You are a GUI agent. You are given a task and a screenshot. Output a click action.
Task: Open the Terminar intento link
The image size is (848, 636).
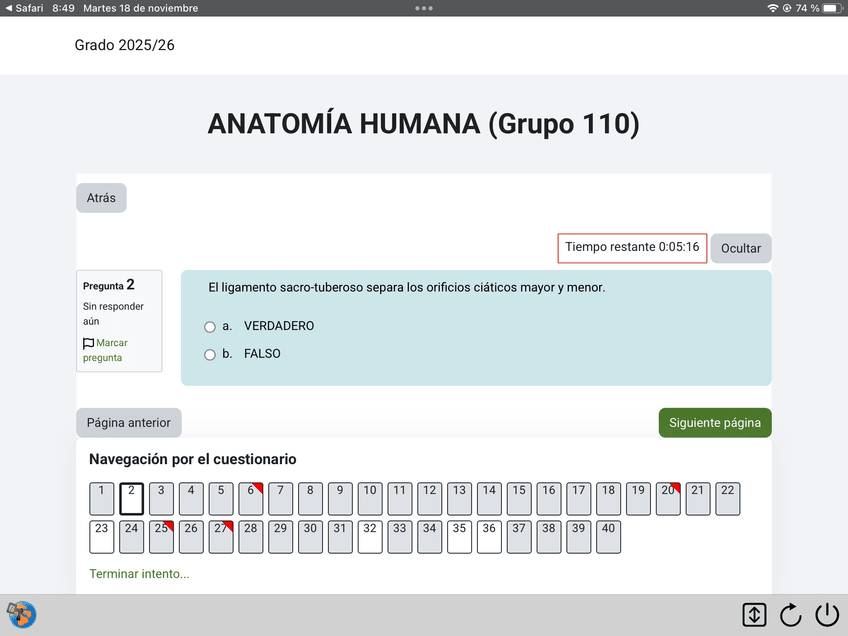pyautogui.click(x=139, y=574)
